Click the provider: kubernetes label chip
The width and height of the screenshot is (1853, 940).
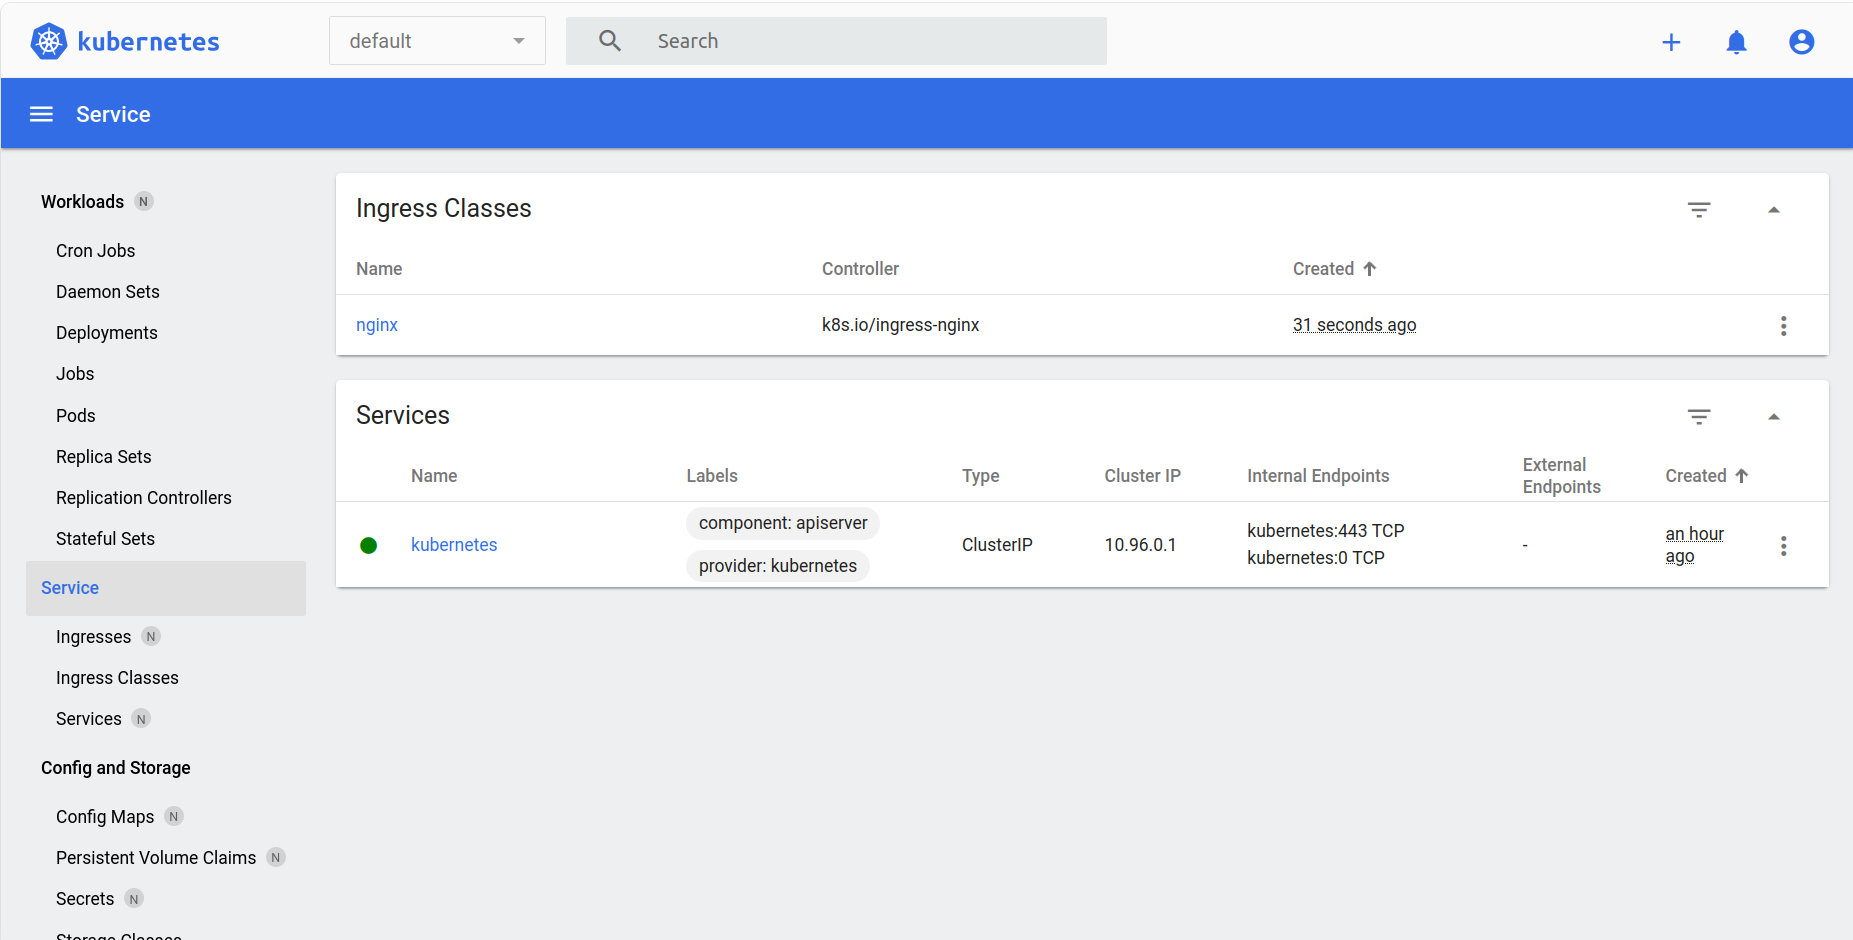click(x=778, y=566)
